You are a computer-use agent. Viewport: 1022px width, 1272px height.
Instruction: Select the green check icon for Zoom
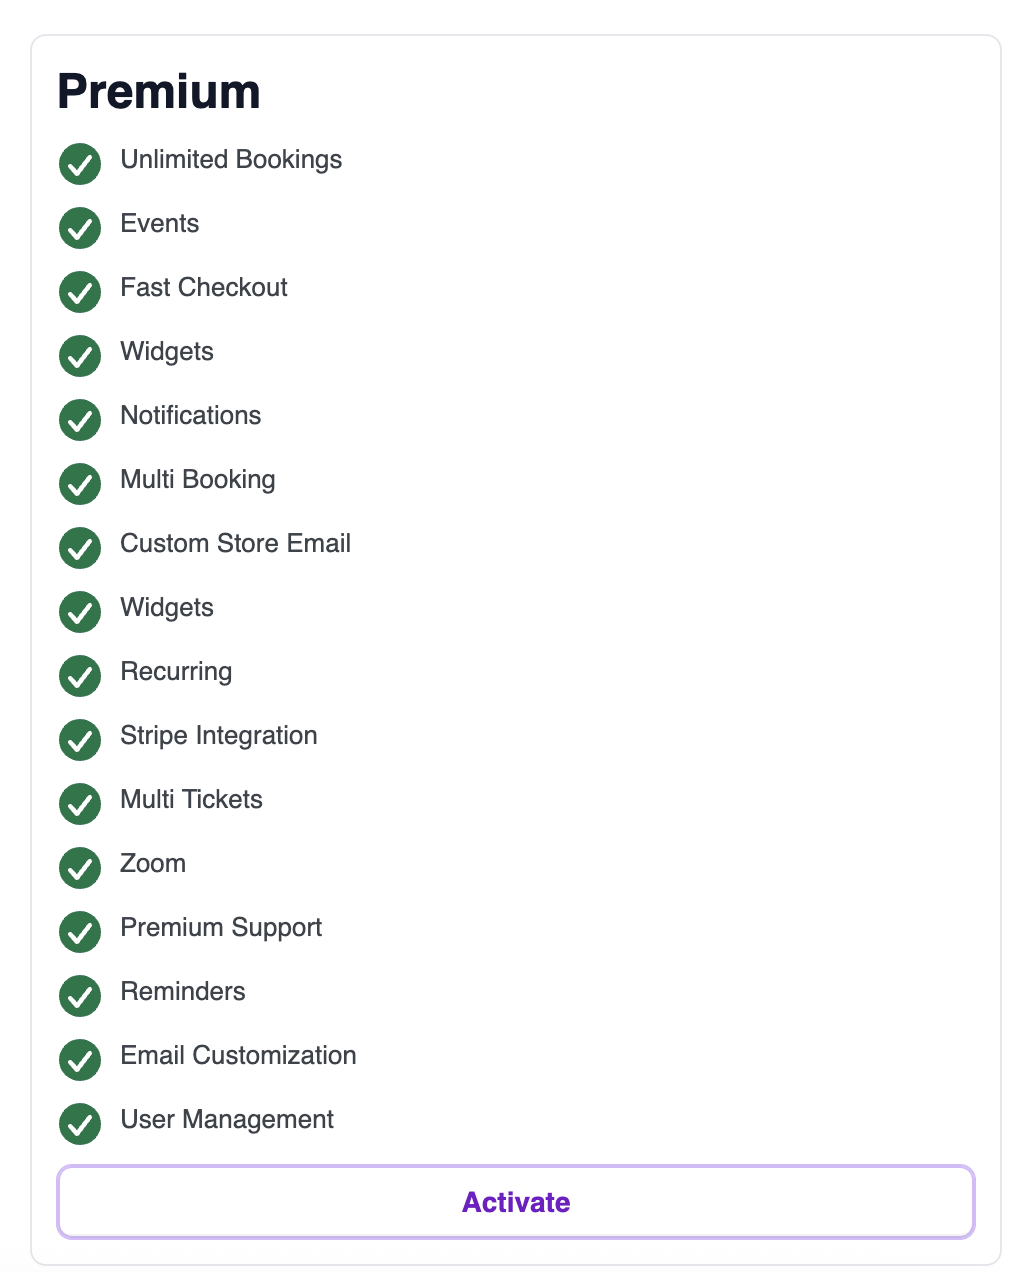pyautogui.click(x=80, y=868)
